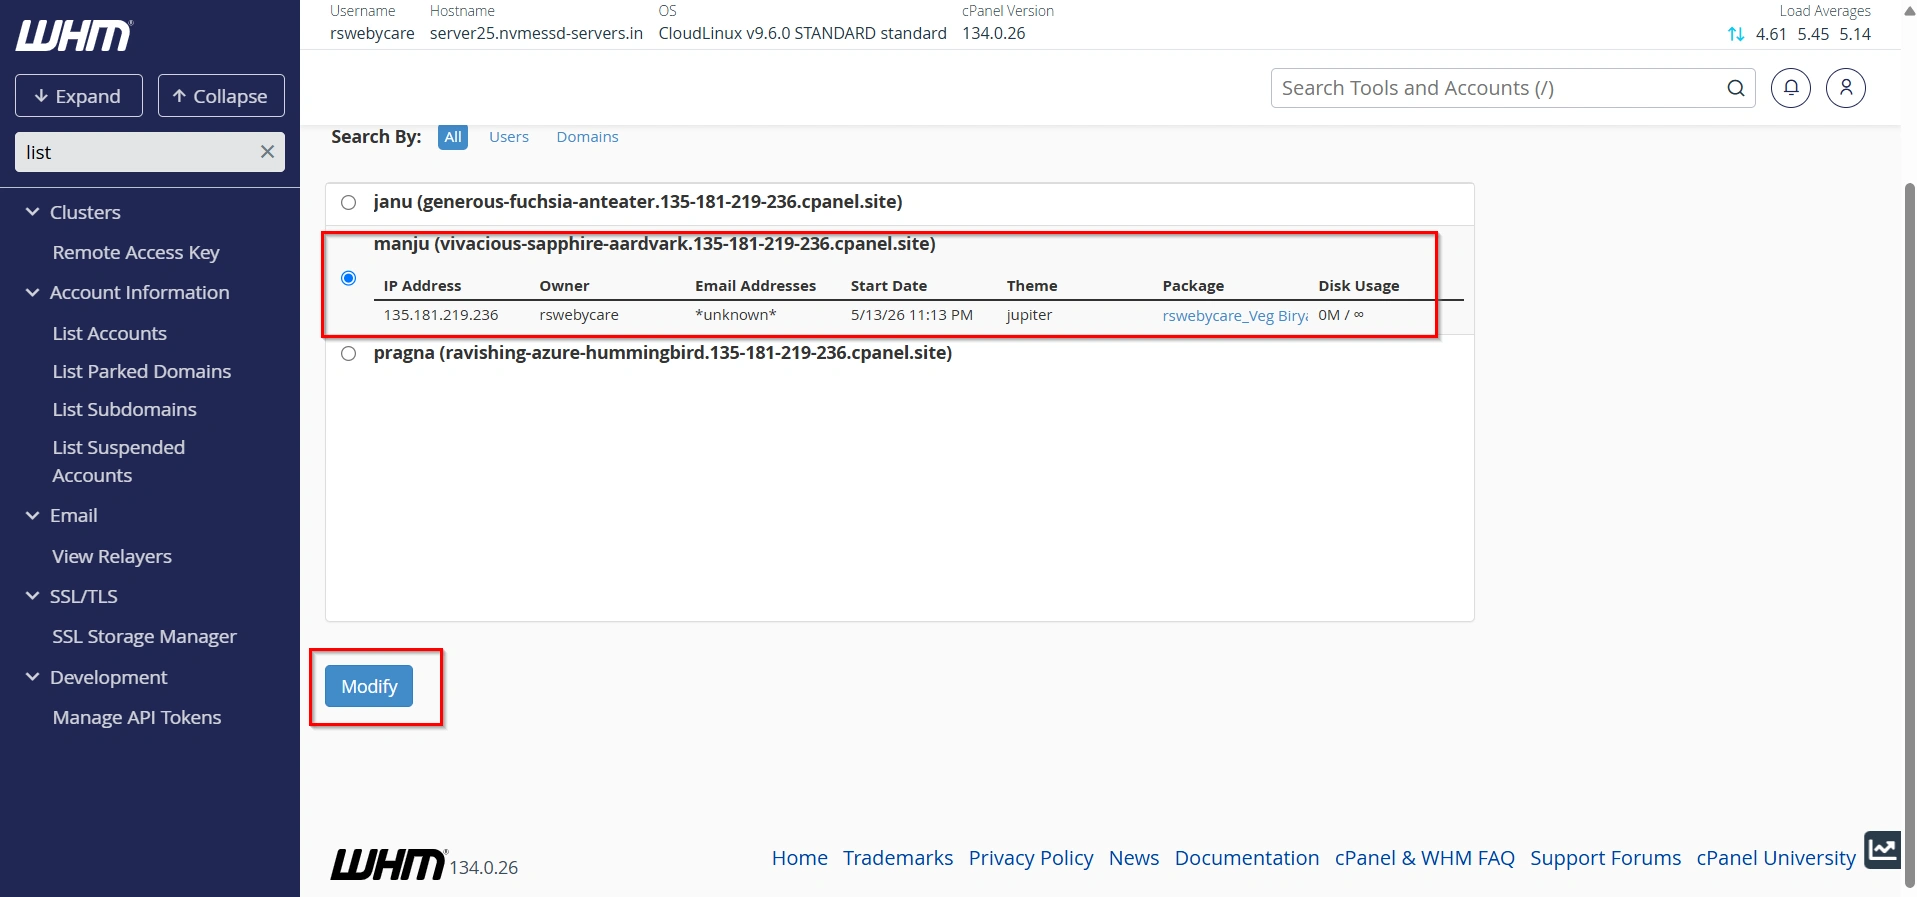Click the start date 5/13/26 11:13 PM
The image size is (1917, 897).
coord(912,315)
